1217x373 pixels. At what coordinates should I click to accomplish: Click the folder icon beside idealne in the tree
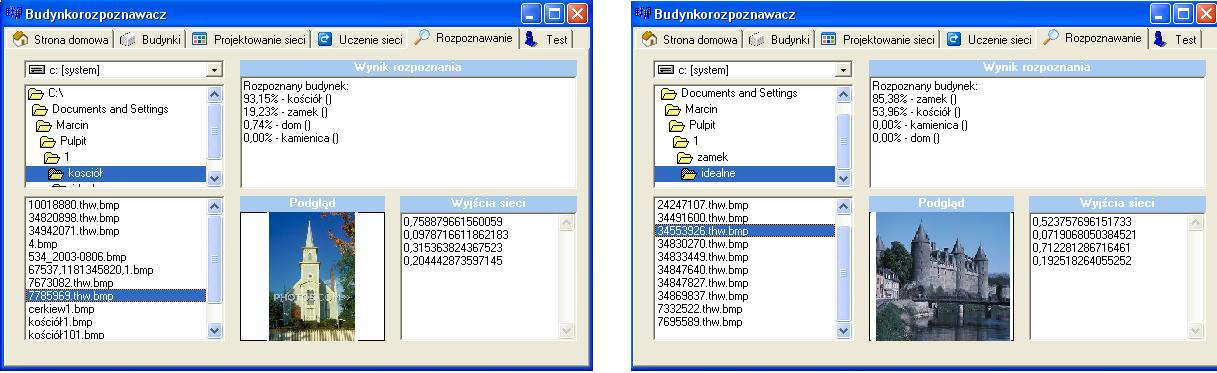(x=688, y=173)
